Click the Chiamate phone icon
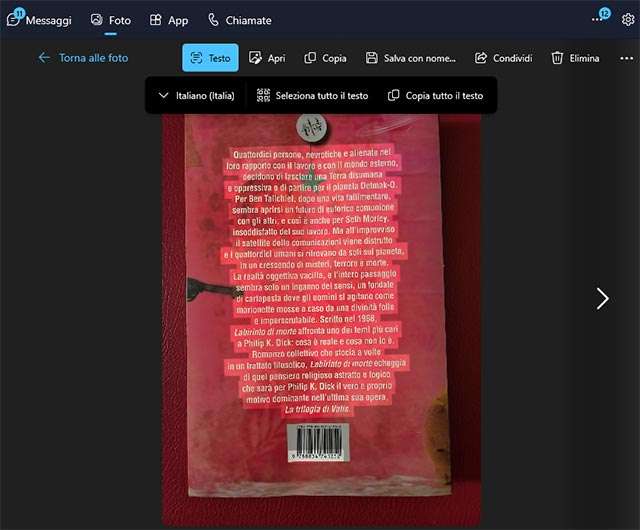 click(x=213, y=20)
